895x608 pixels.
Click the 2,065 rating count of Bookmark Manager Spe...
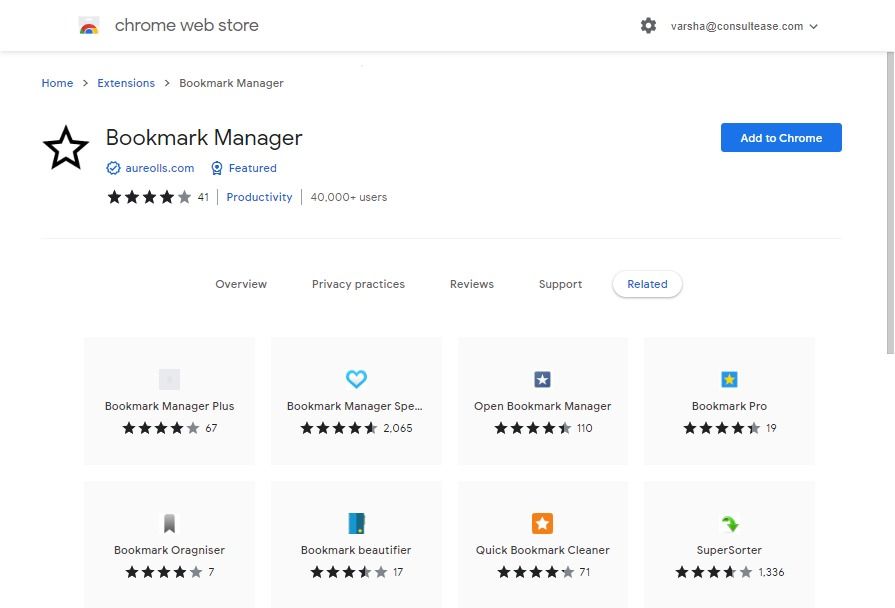tap(398, 428)
